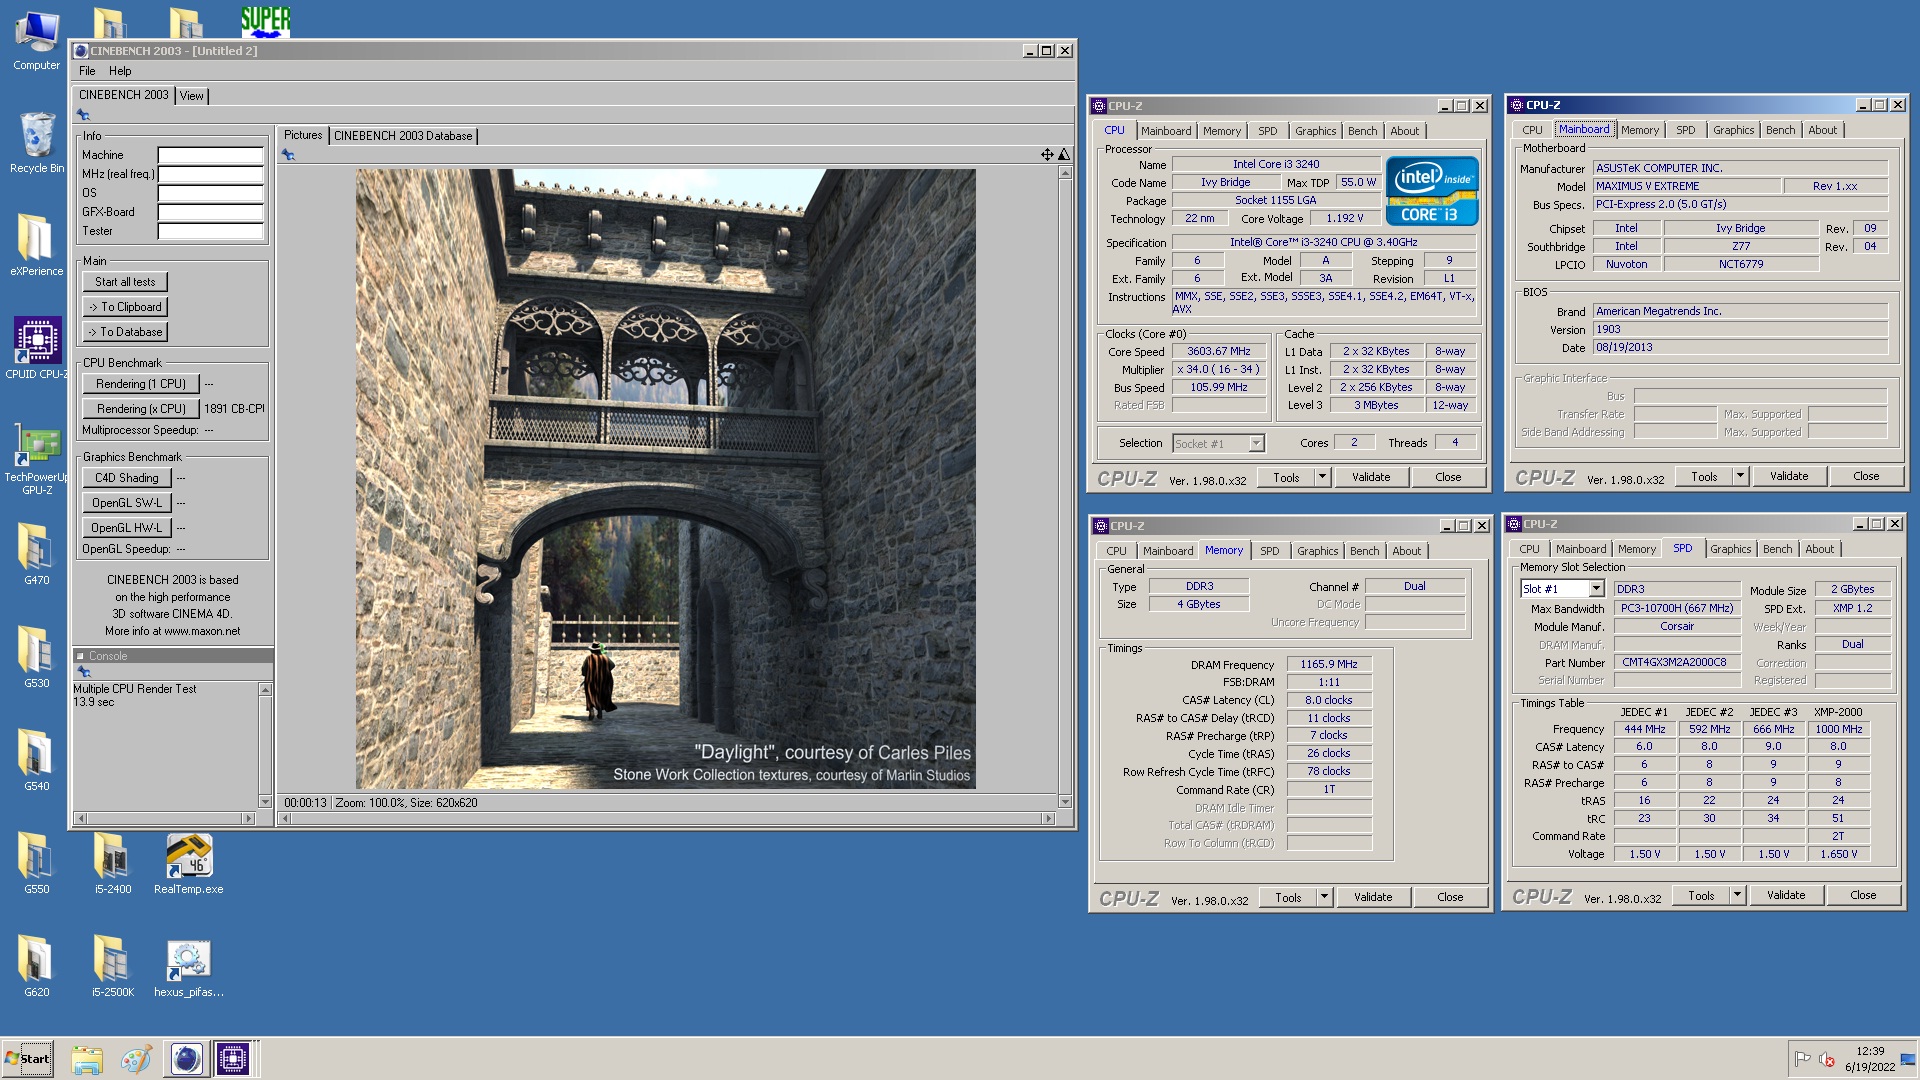Select Graphics tab in the Mainboard window
This screenshot has width=1920, height=1080.
click(x=1733, y=130)
